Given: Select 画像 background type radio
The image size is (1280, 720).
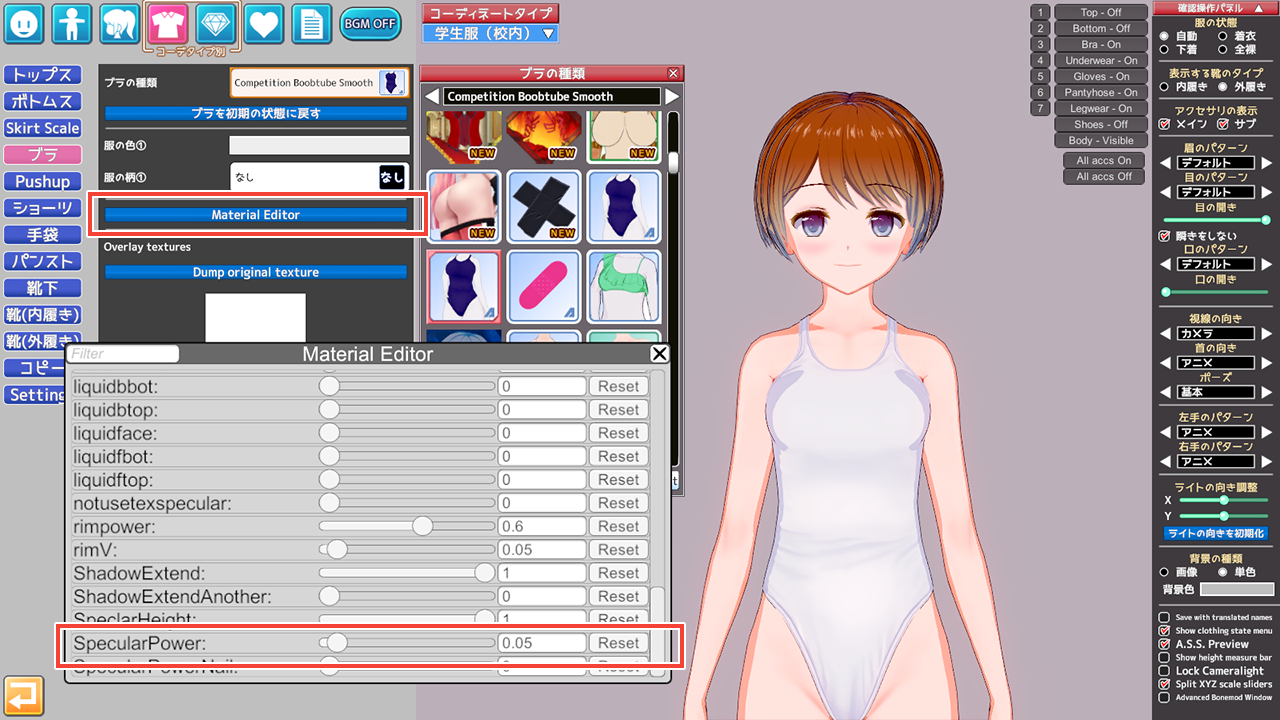Looking at the screenshot, I should tap(1164, 572).
